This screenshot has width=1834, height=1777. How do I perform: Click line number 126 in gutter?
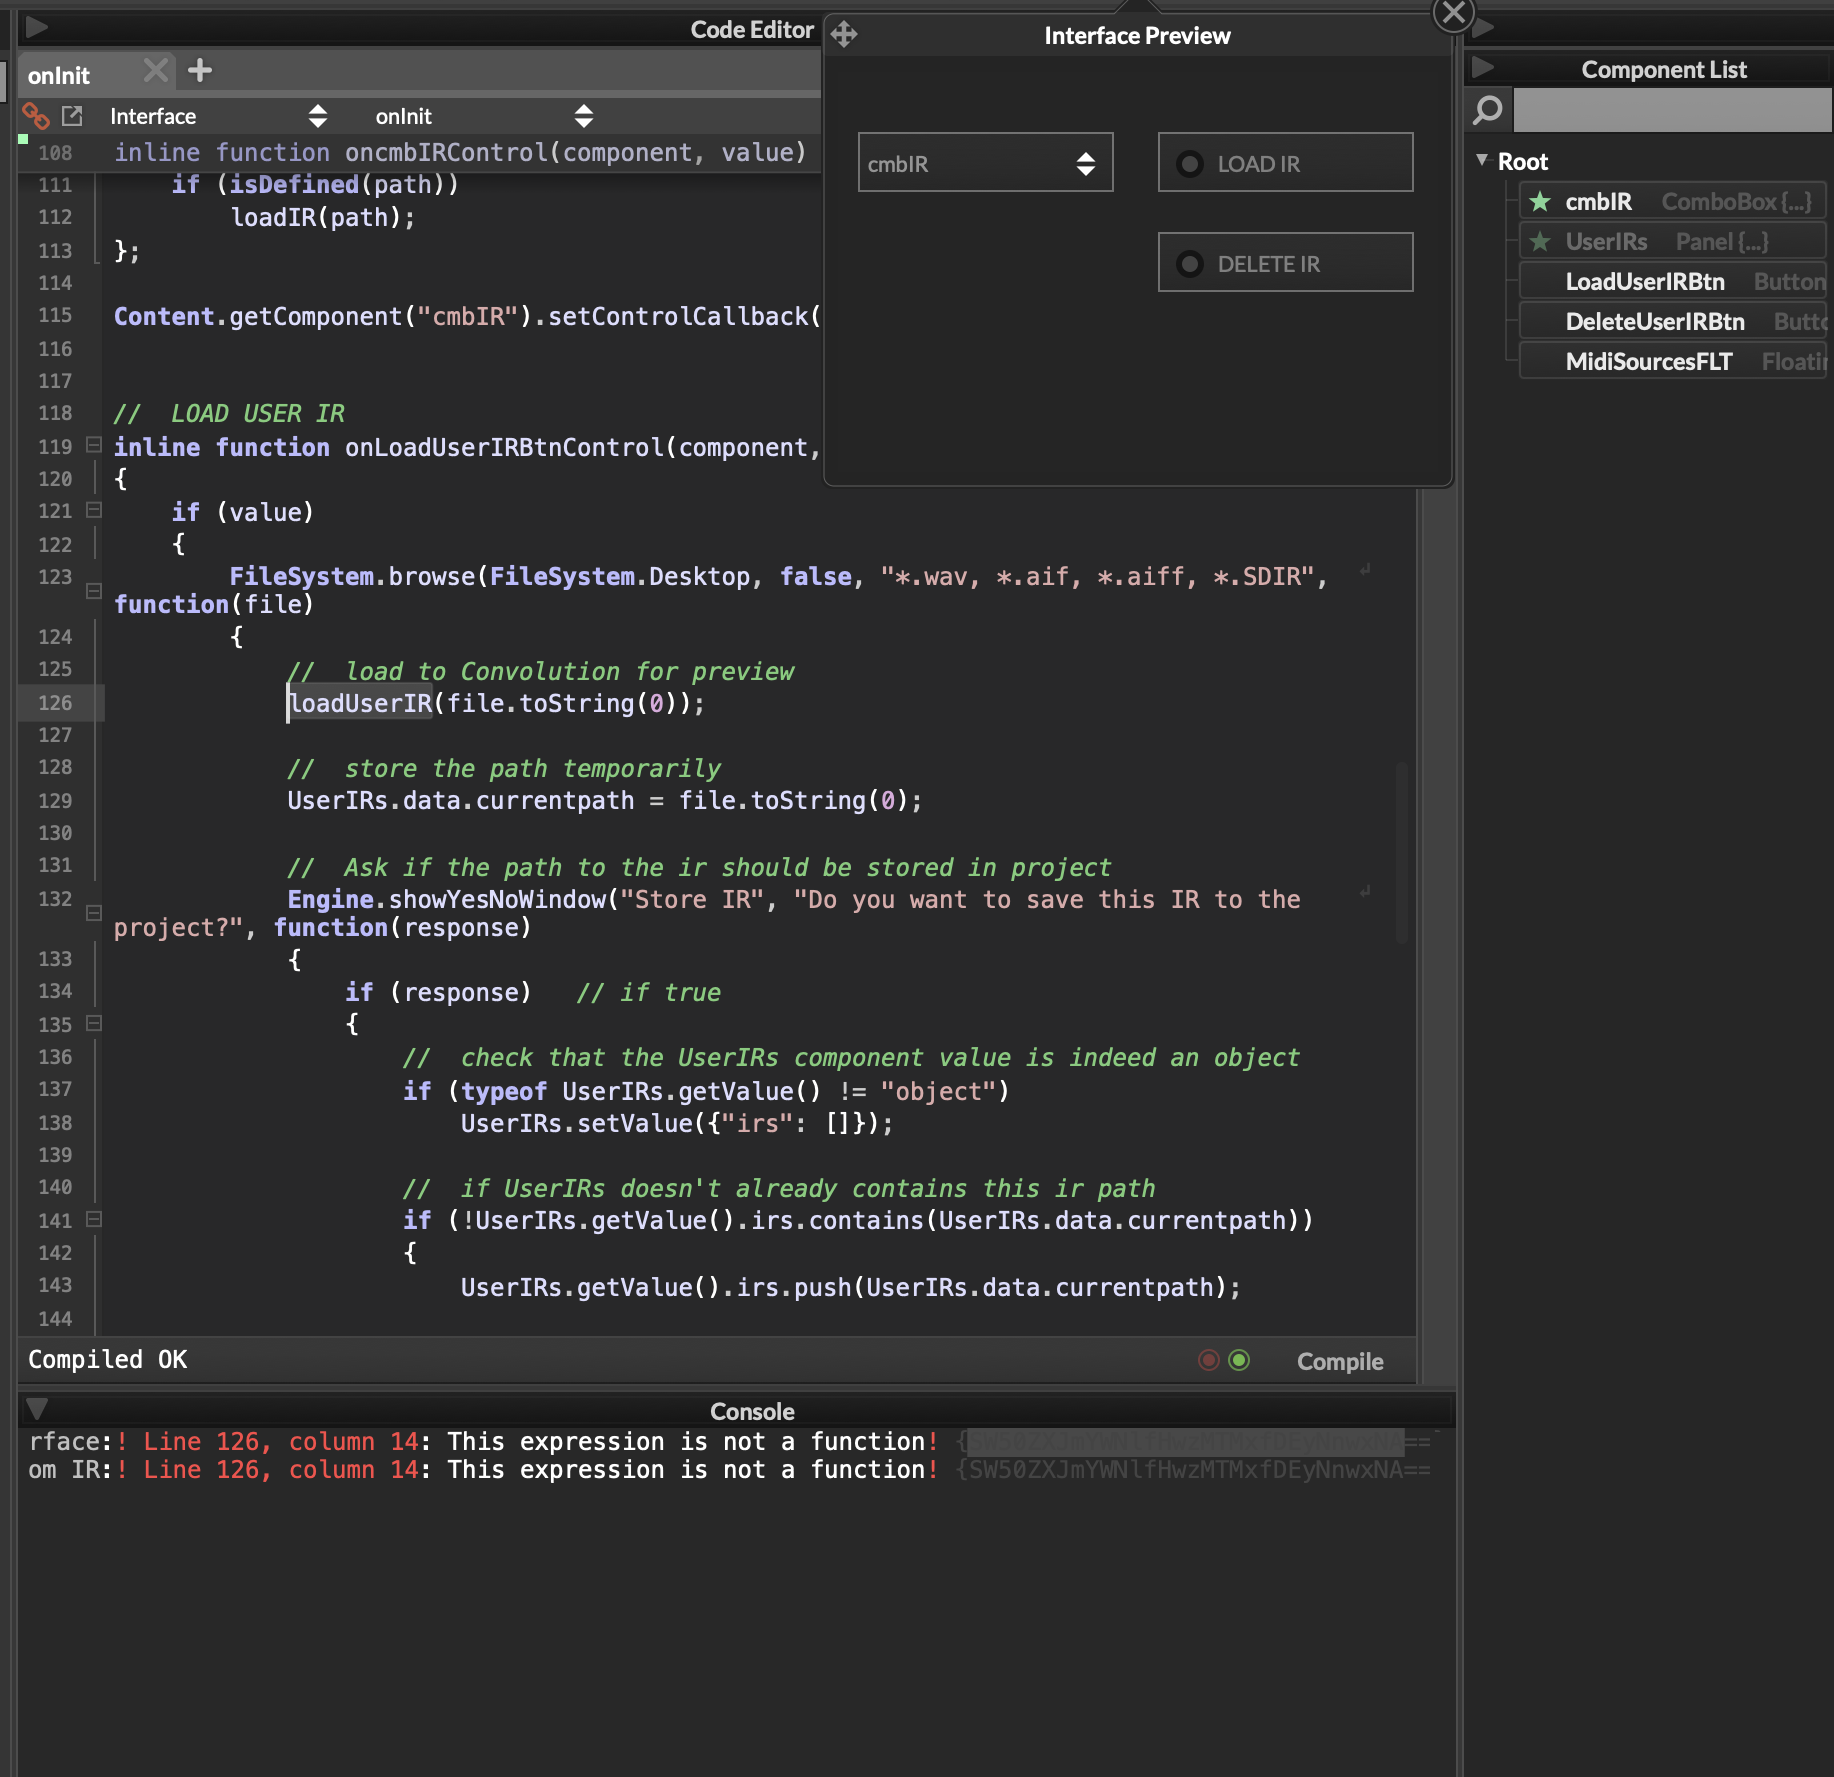click(x=55, y=703)
